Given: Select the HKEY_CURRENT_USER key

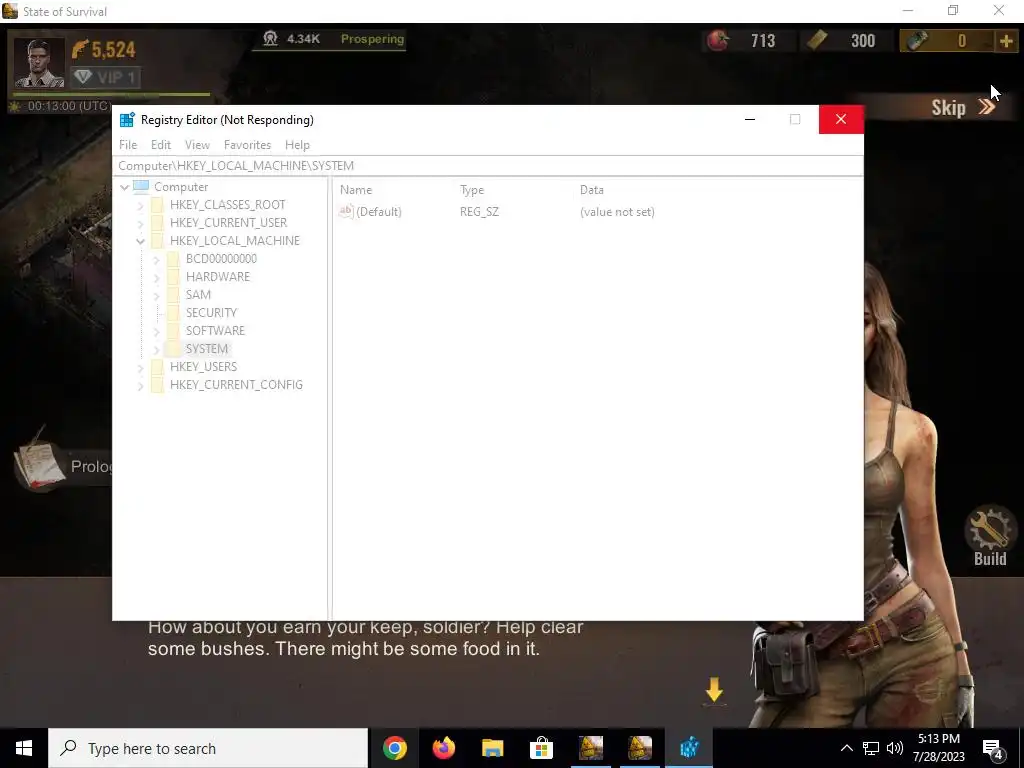Looking at the screenshot, I should coord(228,223).
